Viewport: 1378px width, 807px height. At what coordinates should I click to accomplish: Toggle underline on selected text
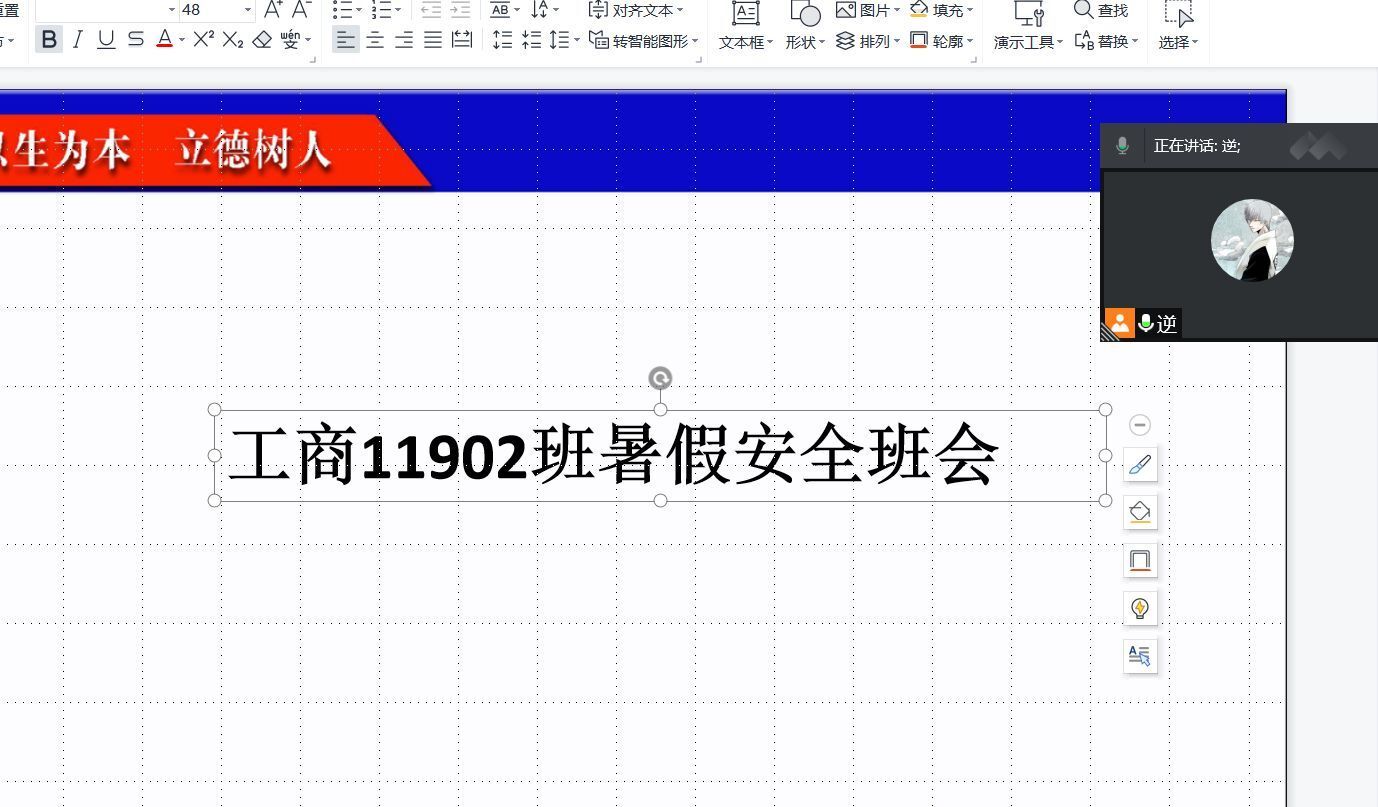106,40
